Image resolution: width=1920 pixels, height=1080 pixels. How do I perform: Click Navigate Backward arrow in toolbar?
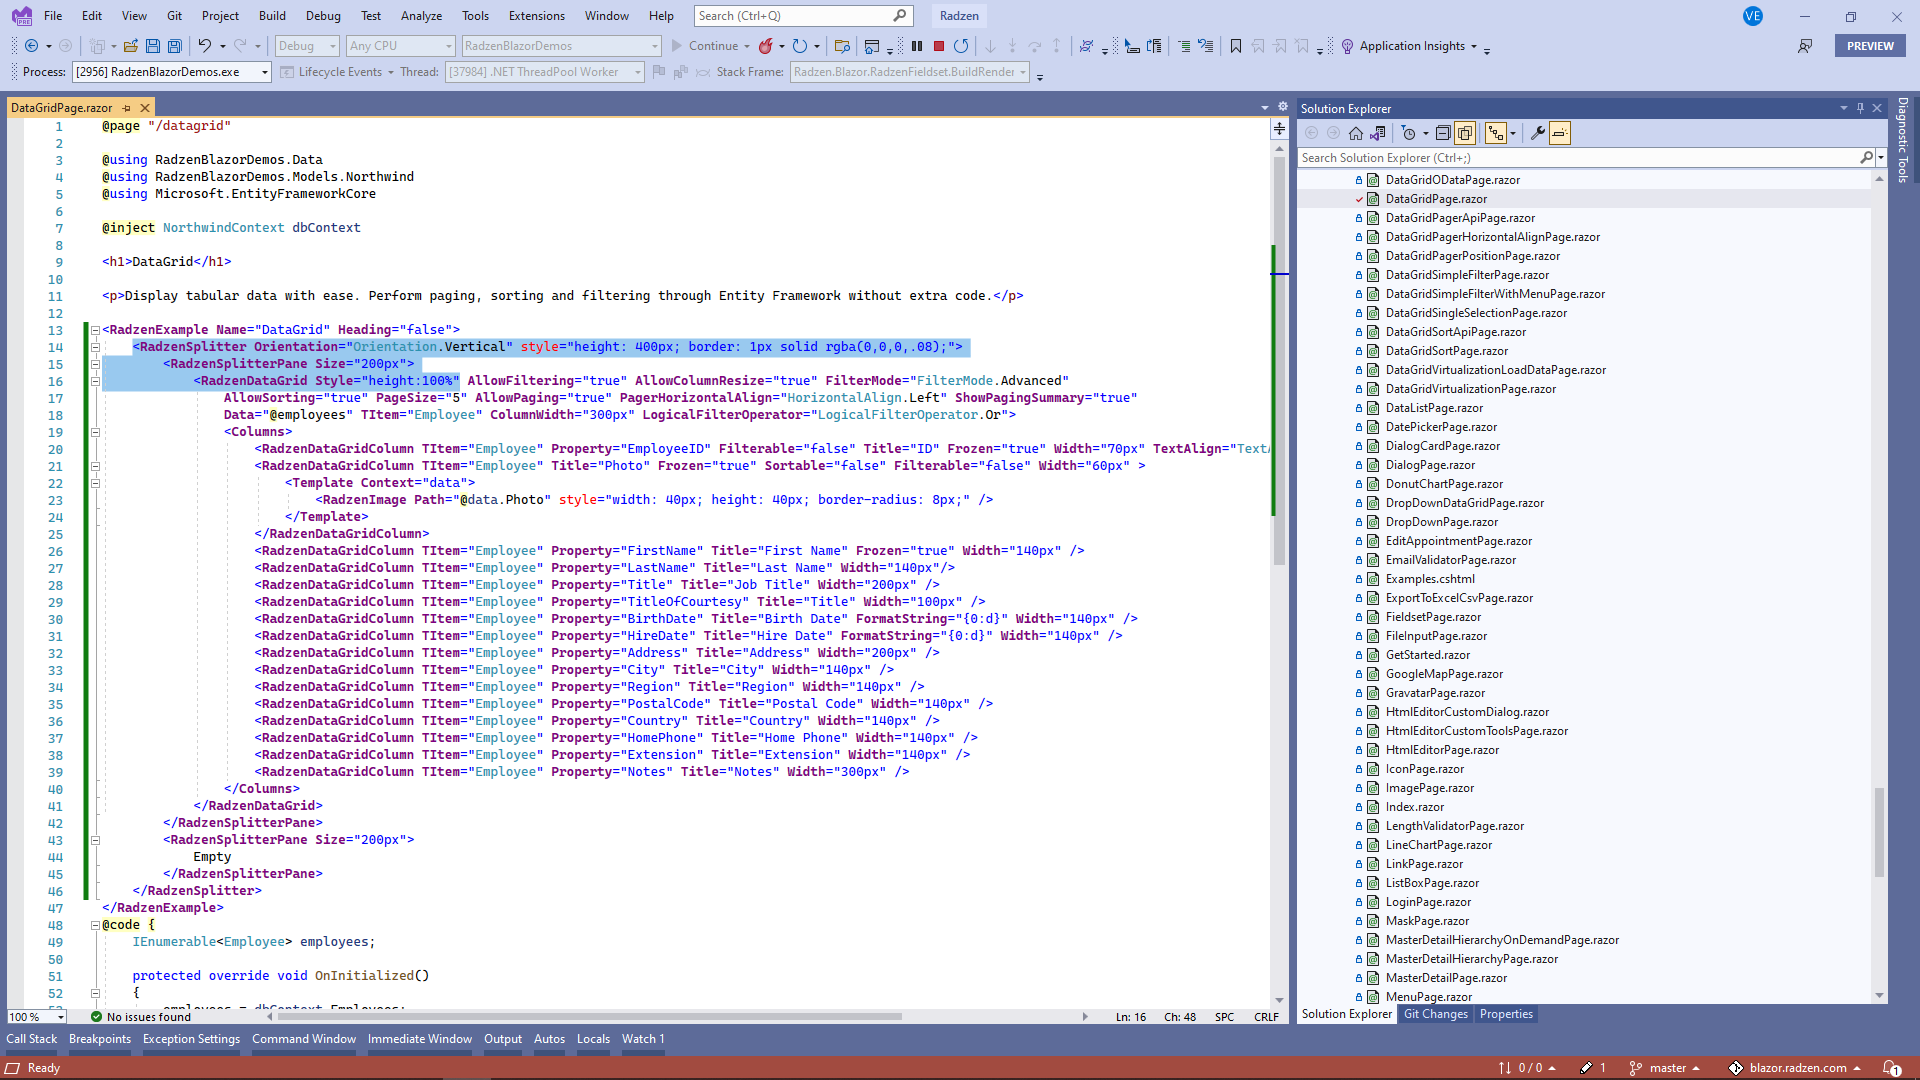31,46
